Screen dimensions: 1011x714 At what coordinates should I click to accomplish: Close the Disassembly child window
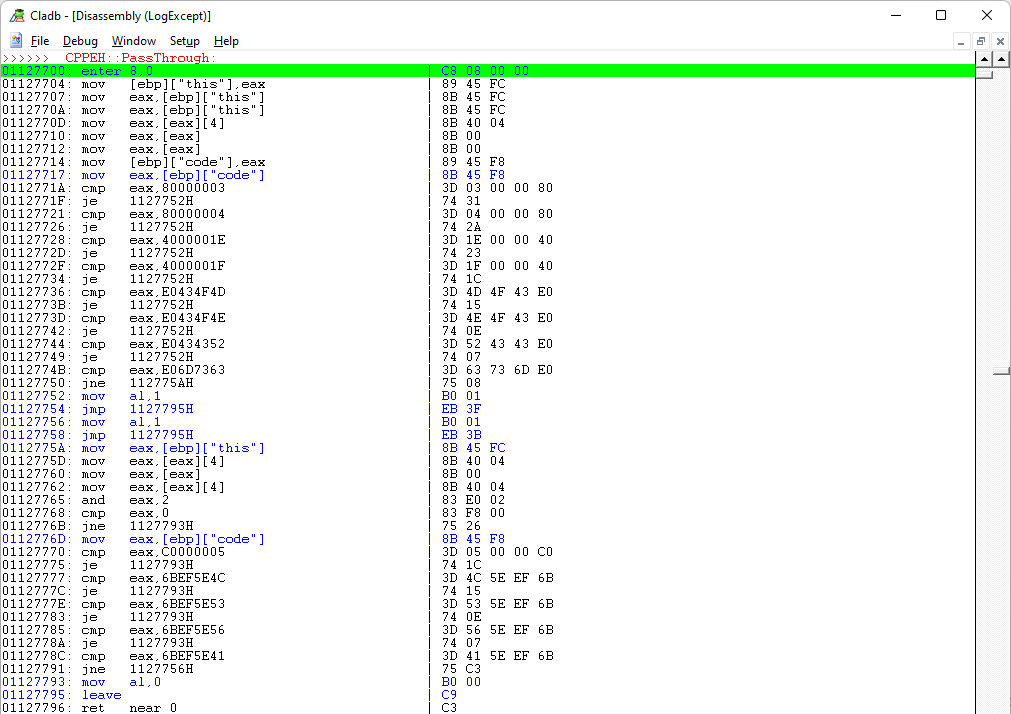(x=1000, y=41)
